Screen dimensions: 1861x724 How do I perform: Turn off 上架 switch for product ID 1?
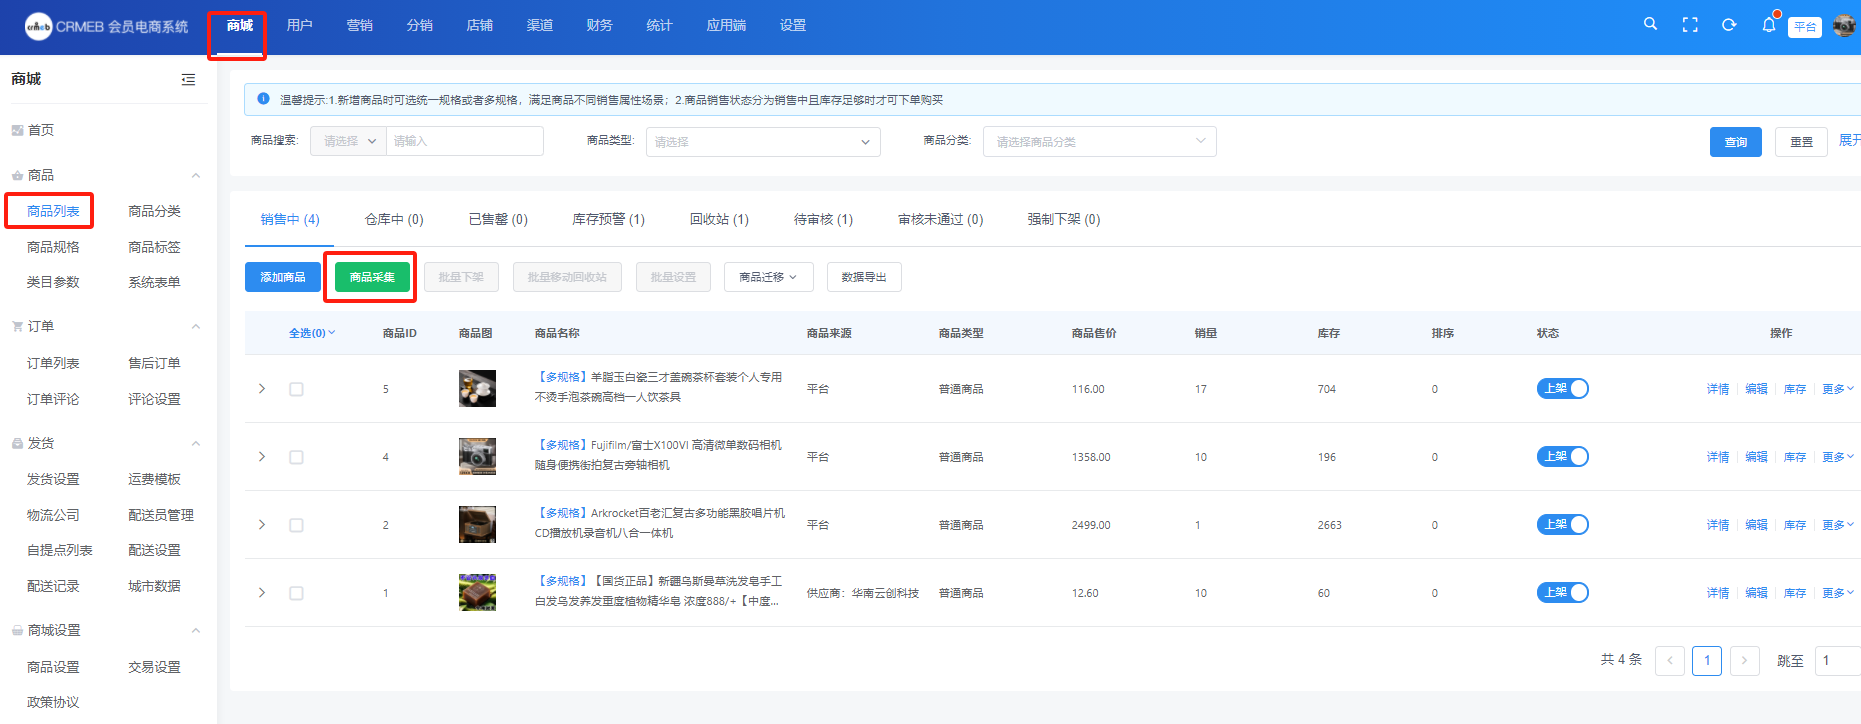tap(1562, 593)
